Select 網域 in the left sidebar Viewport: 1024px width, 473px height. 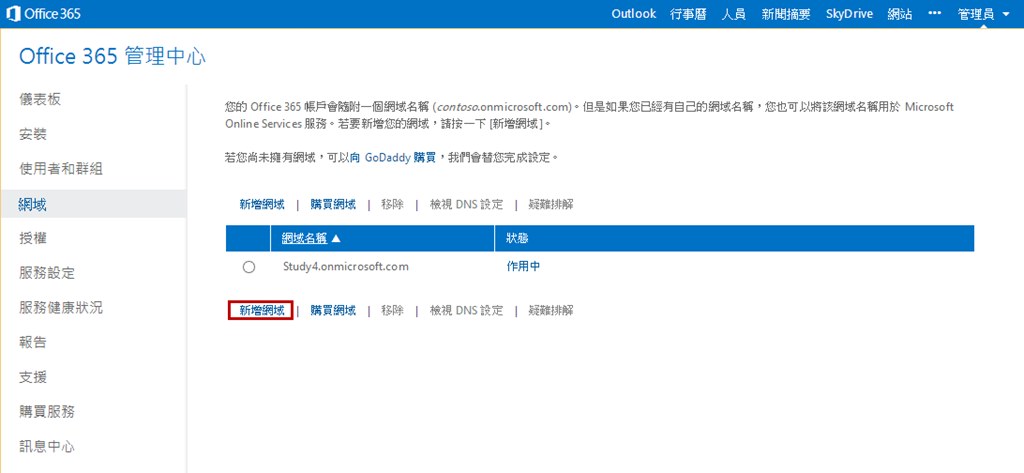coord(93,205)
